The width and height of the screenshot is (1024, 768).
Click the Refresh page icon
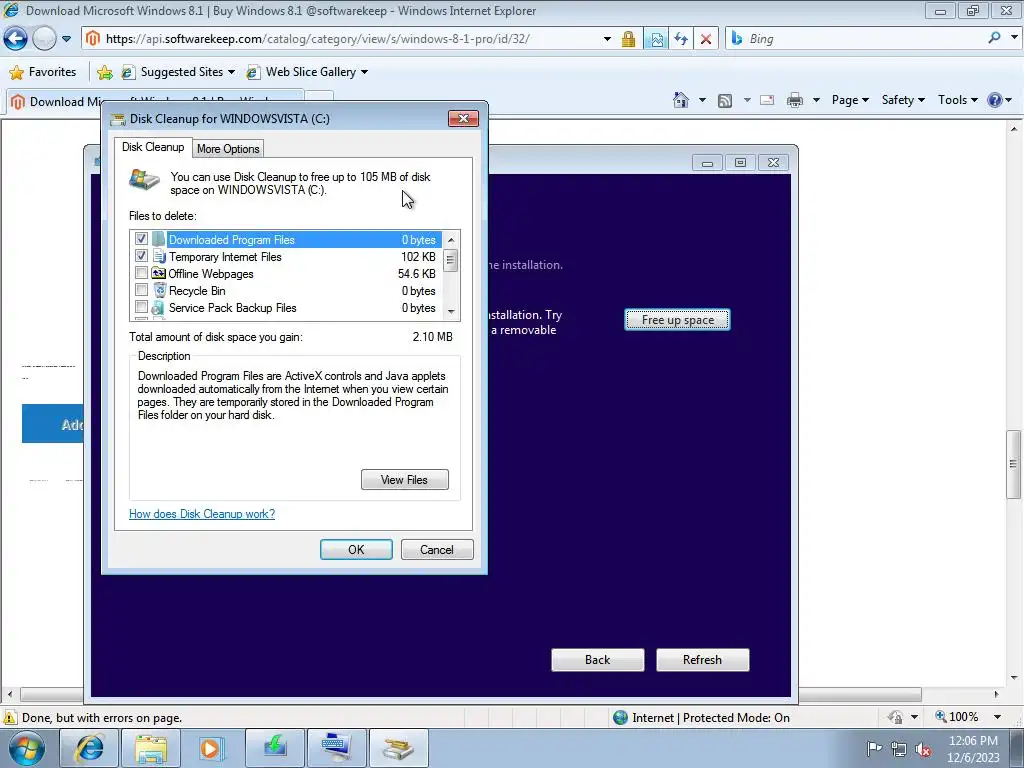pos(680,39)
